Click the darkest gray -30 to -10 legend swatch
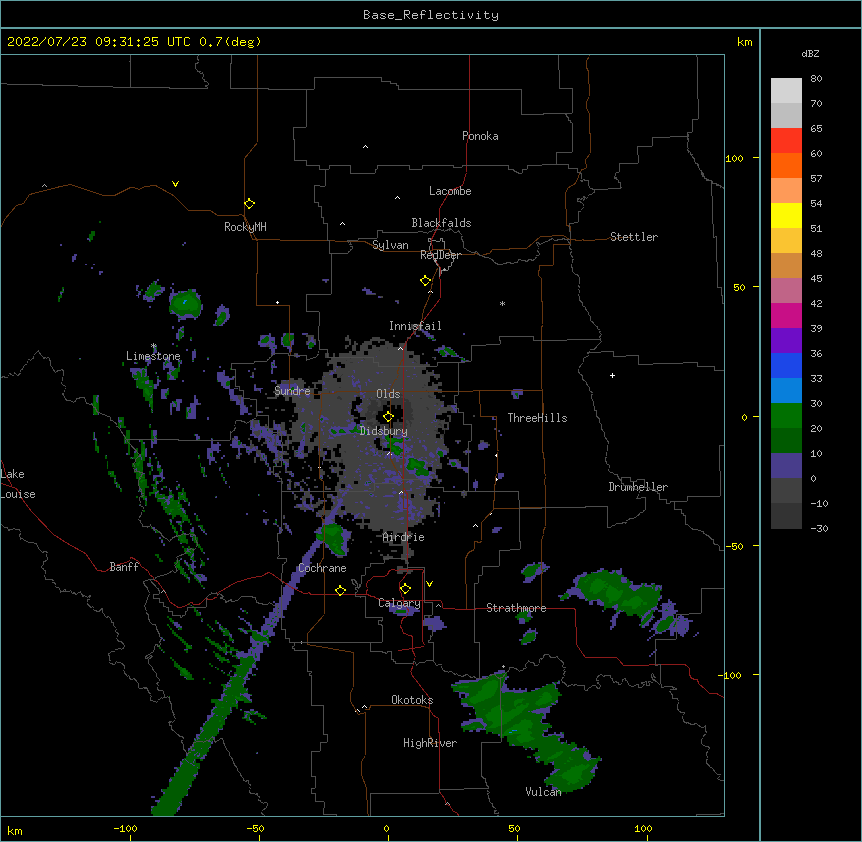The height and width of the screenshot is (842, 862). tap(786, 516)
